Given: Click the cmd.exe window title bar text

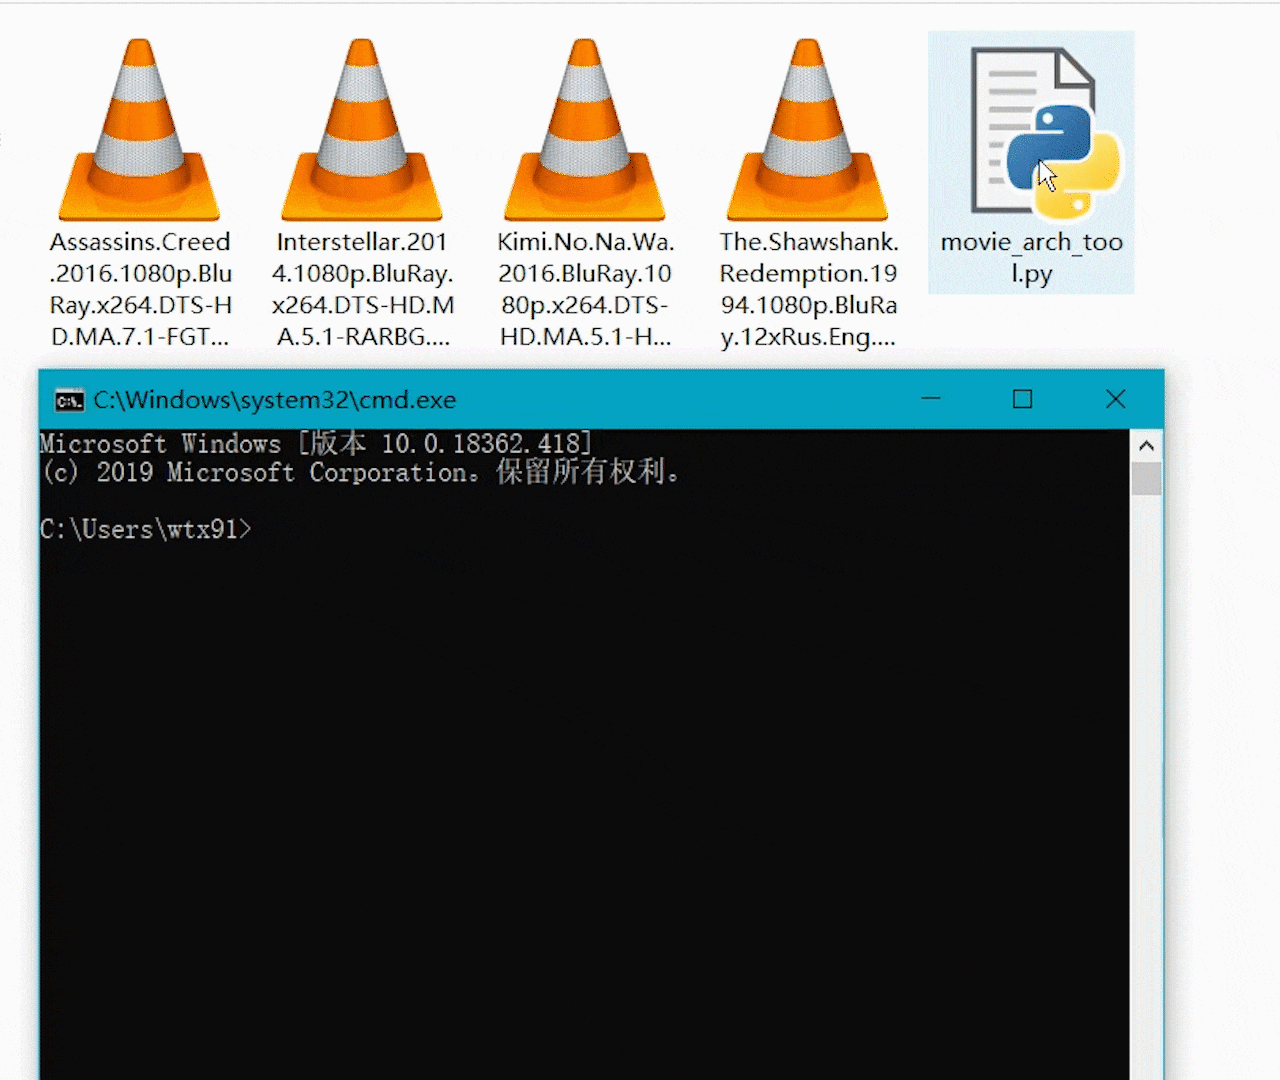Looking at the screenshot, I should [x=275, y=400].
